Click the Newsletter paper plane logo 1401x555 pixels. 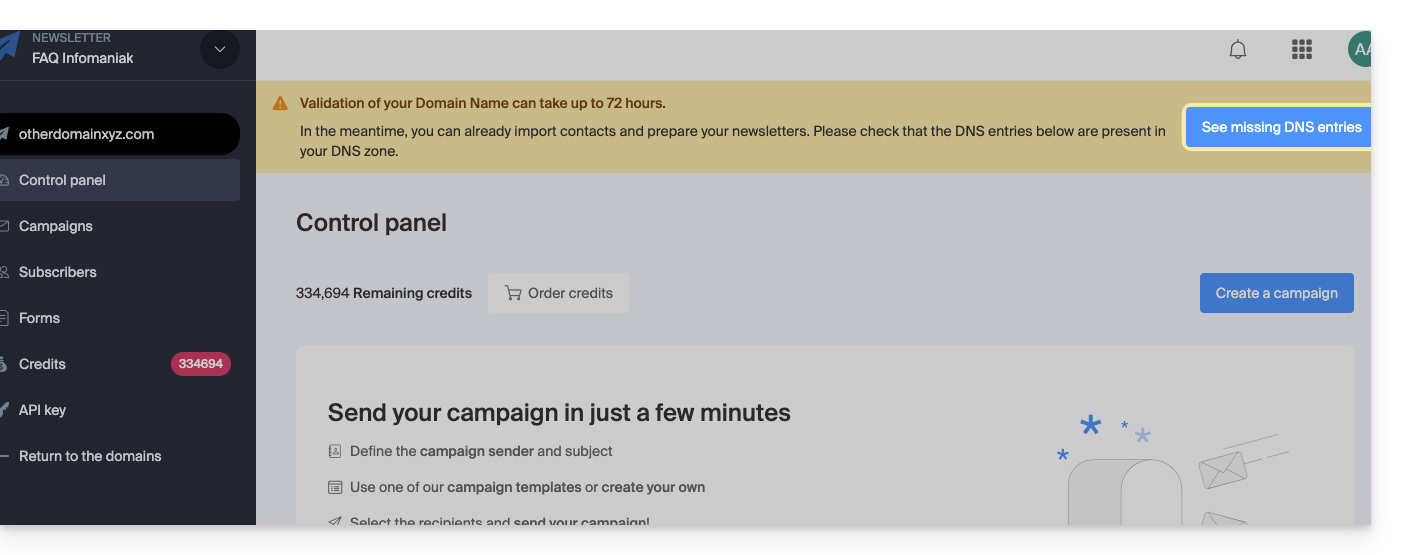tap(9, 47)
